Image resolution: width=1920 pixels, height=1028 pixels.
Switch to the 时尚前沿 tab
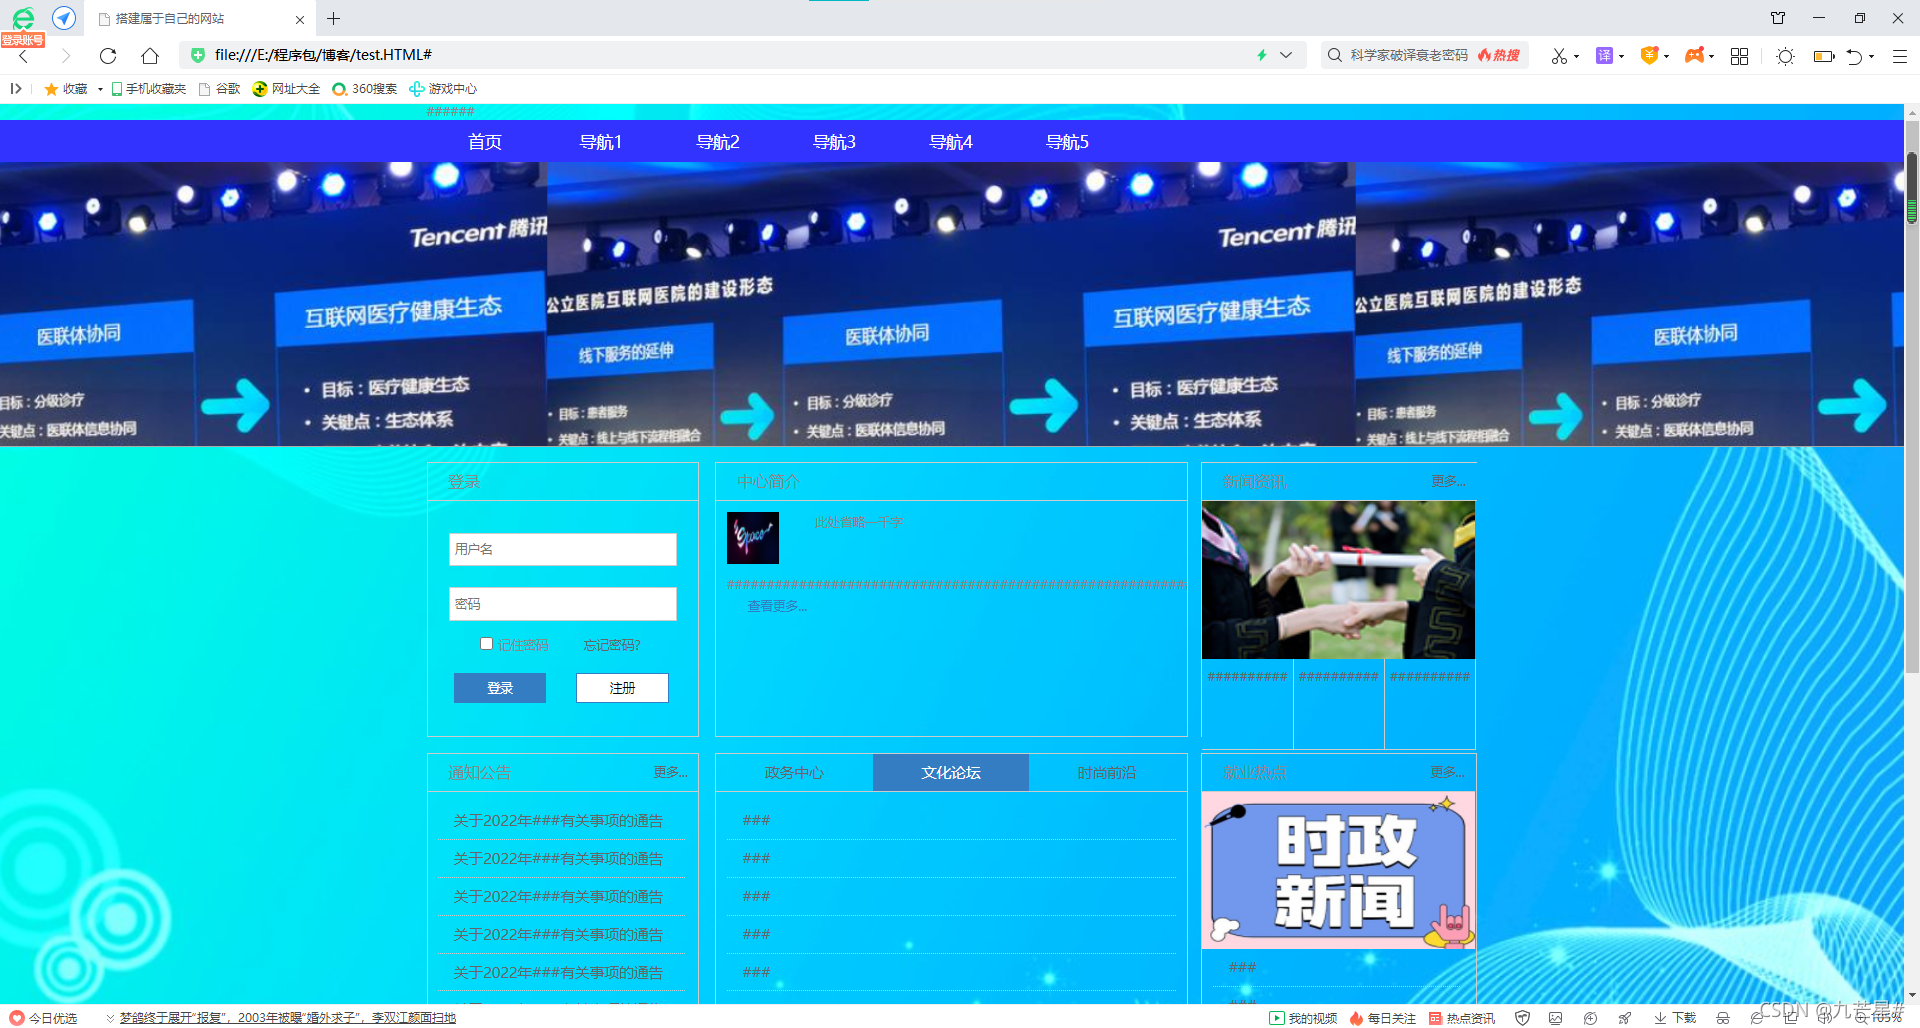point(1107,773)
